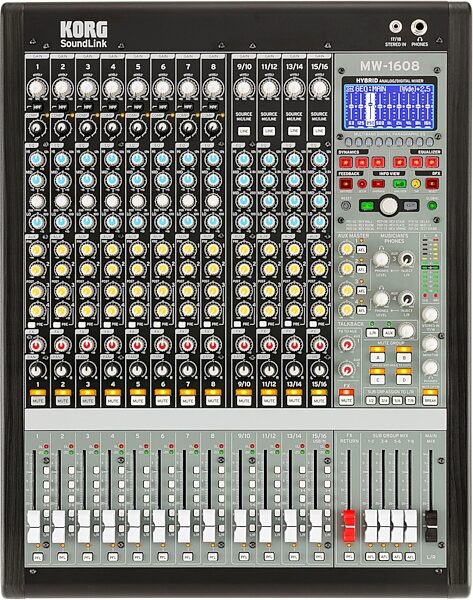Send talkback to AUX
473x600 pixels.
point(389,333)
